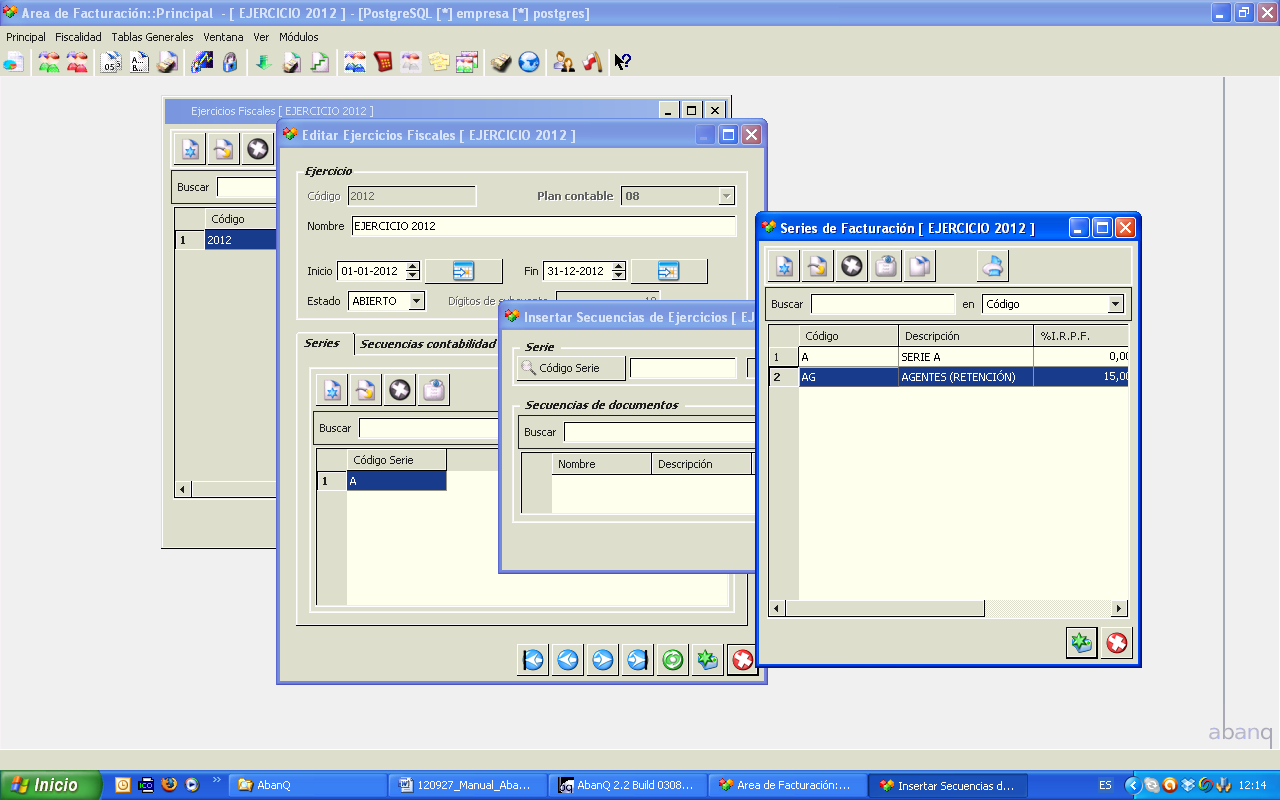Switch to the Secuencias contabilidad tab

coord(428,344)
